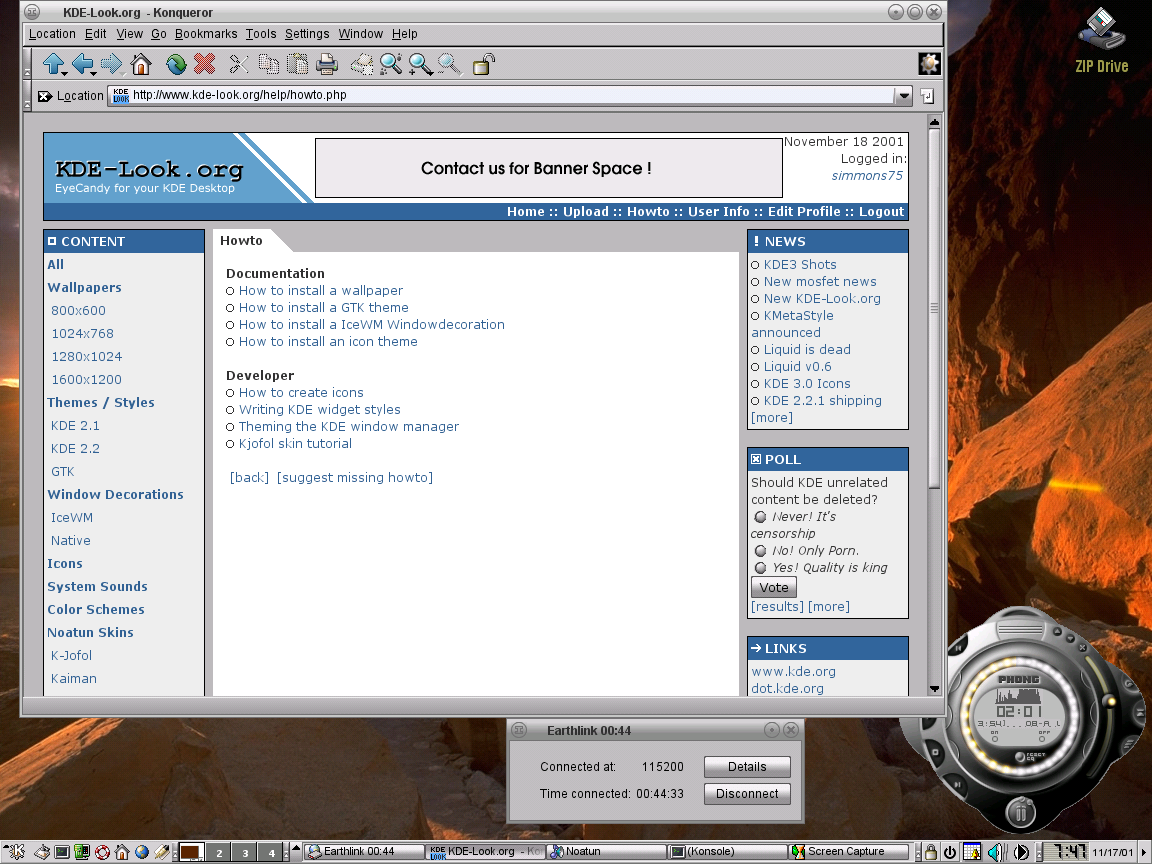Viewport: 1152px width, 864px height.
Task: Switch to the Screen Capture taskbar entry
Action: click(x=849, y=852)
